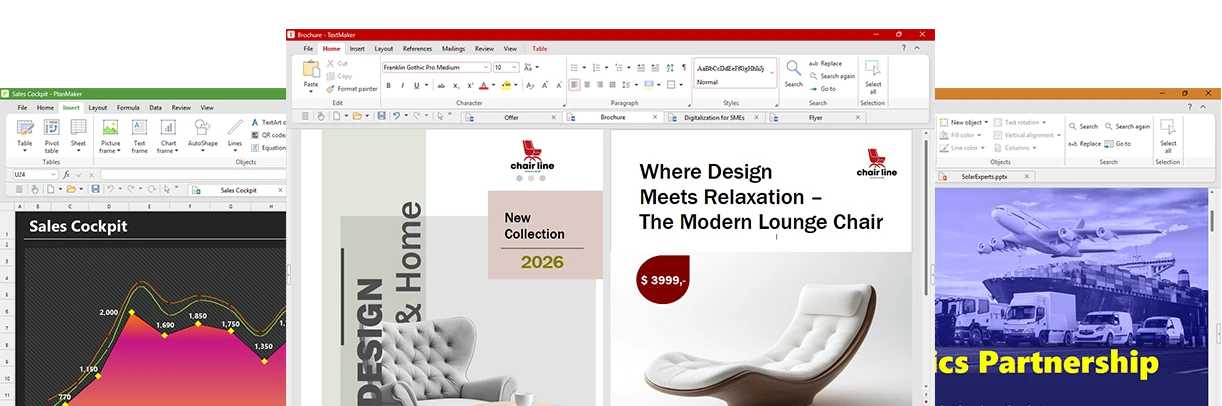Click the fx function icon in PlanMaker
This screenshot has width=1222, height=406.
[67, 174]
